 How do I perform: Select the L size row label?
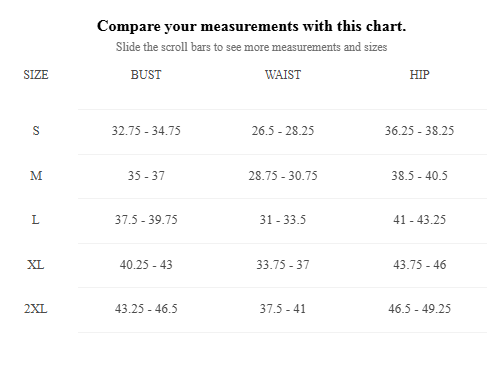(x=36, y=220)
